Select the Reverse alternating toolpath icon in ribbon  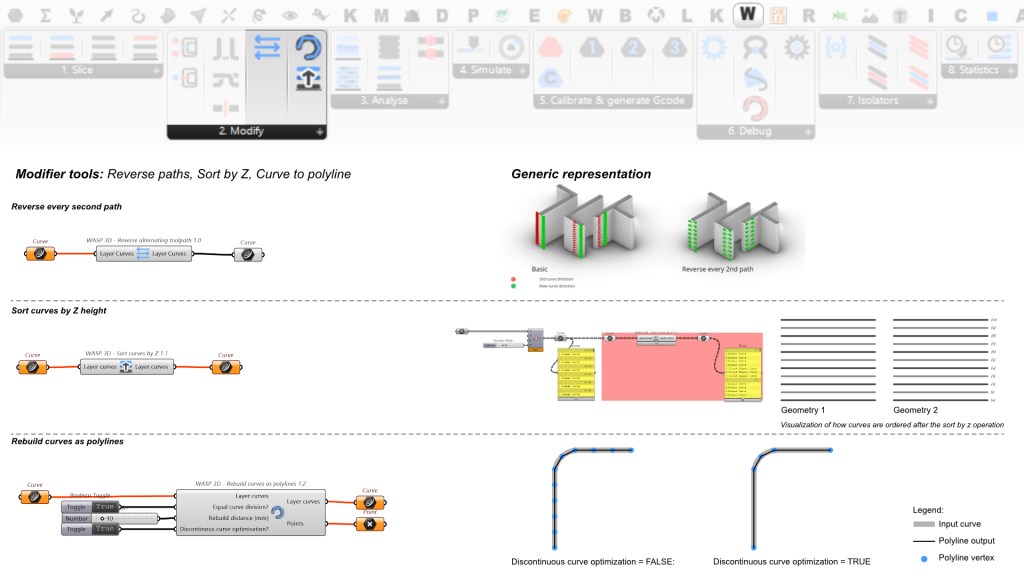click(267, 46)
